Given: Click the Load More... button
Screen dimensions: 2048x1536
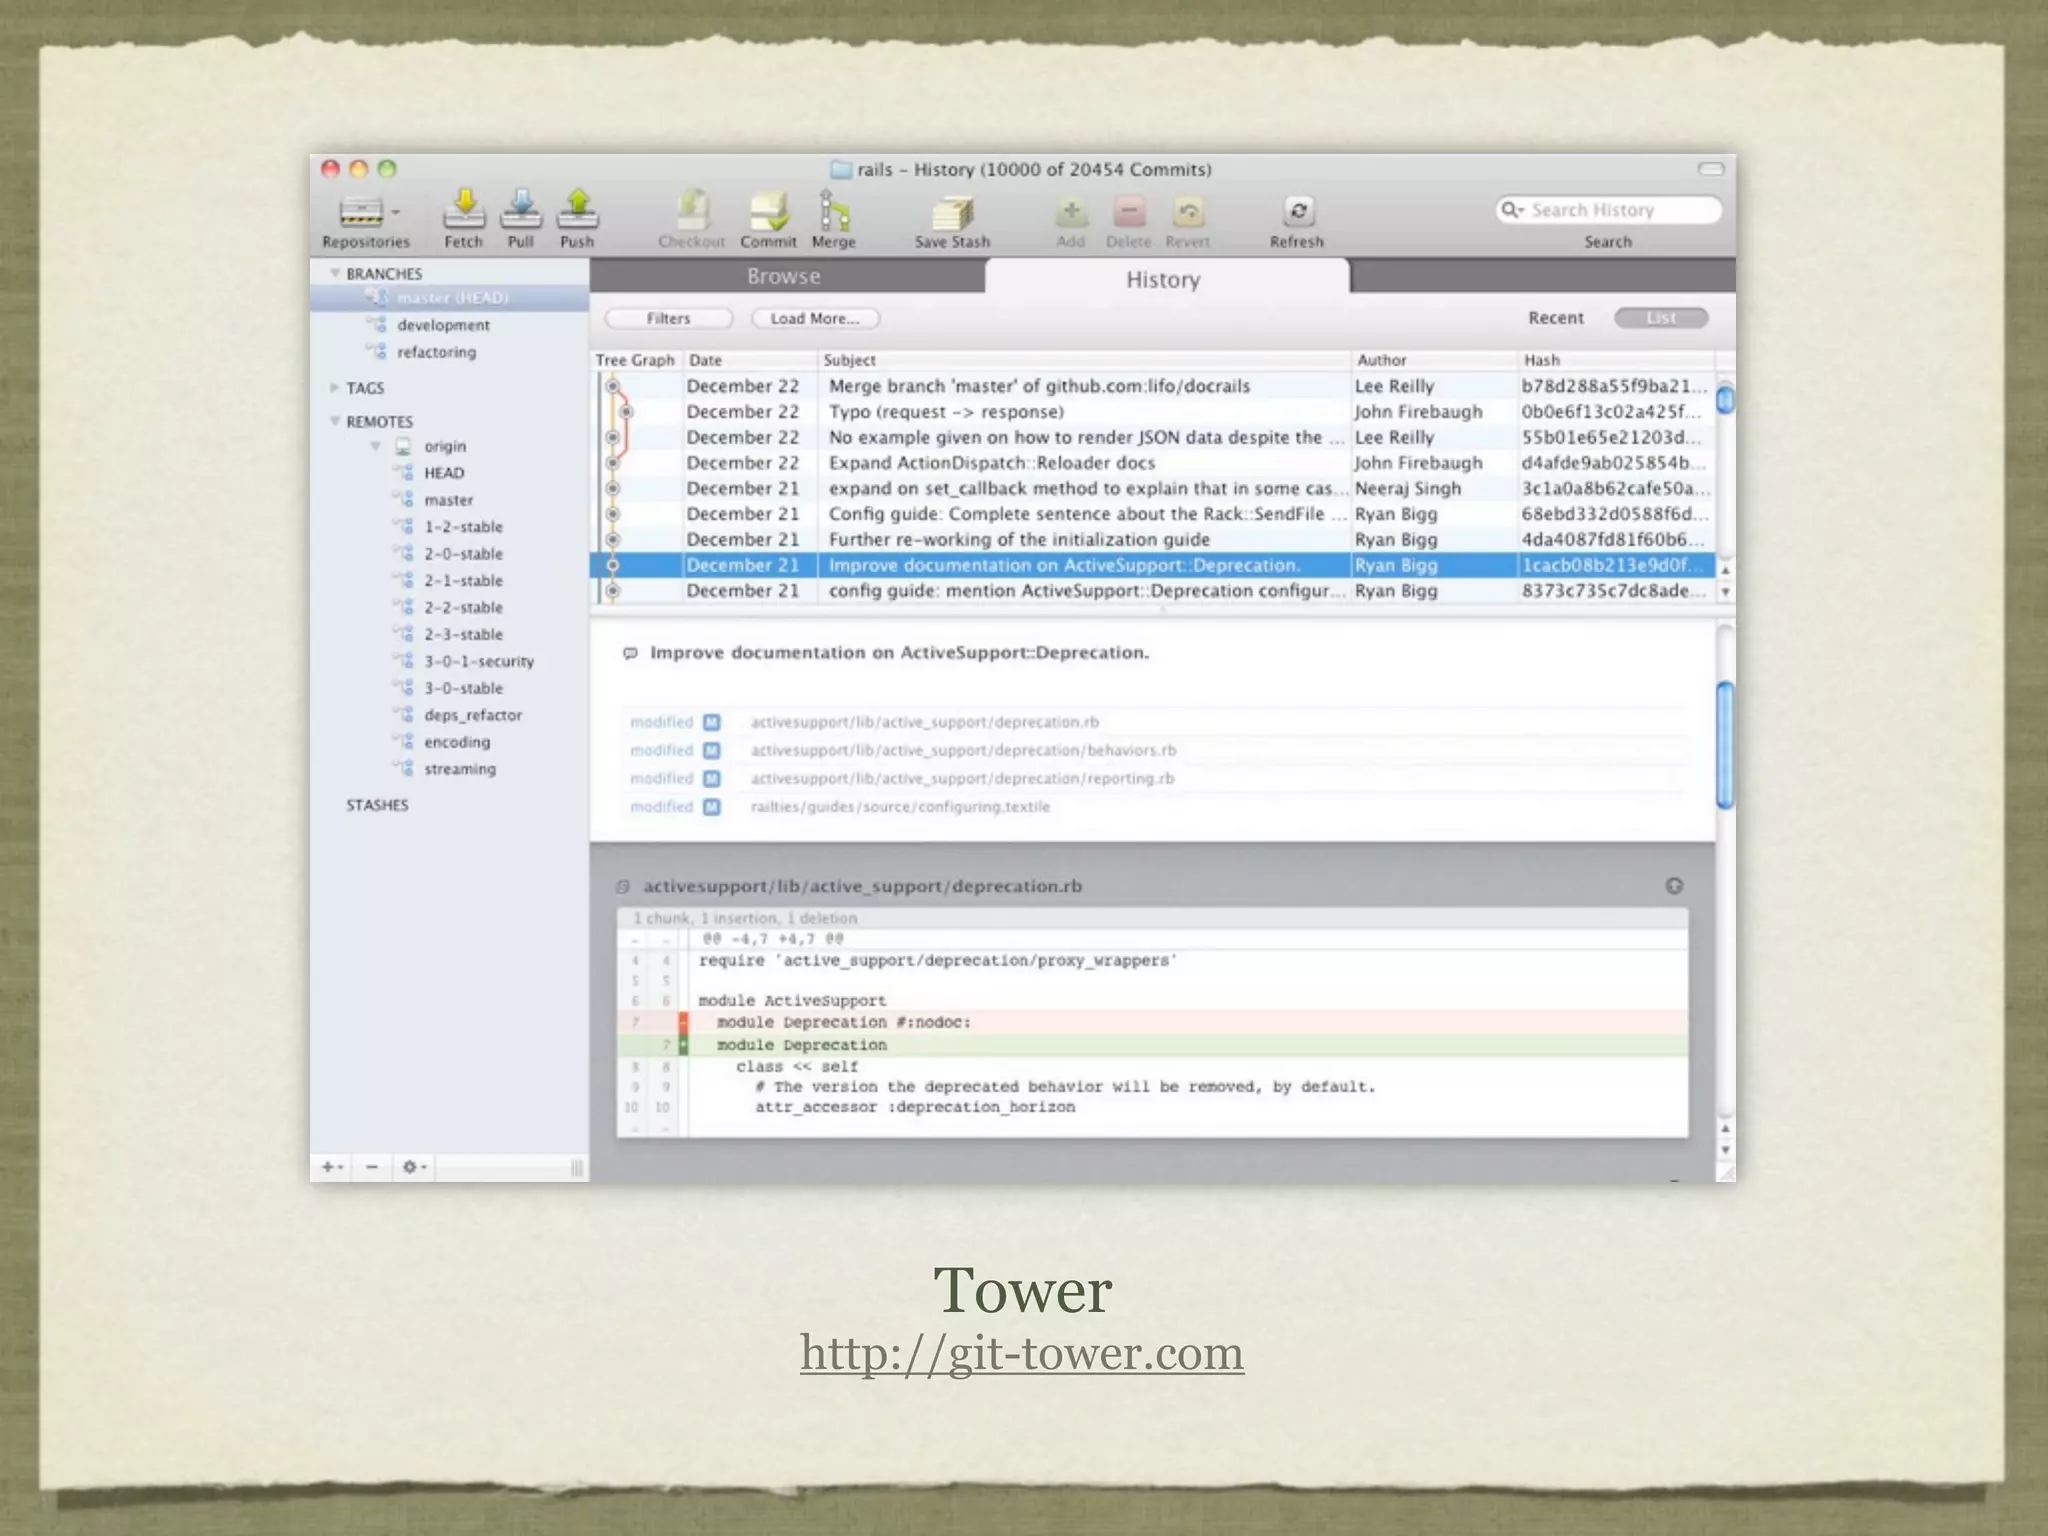Looking at the screenshot, I should click(x=815, y=318).
